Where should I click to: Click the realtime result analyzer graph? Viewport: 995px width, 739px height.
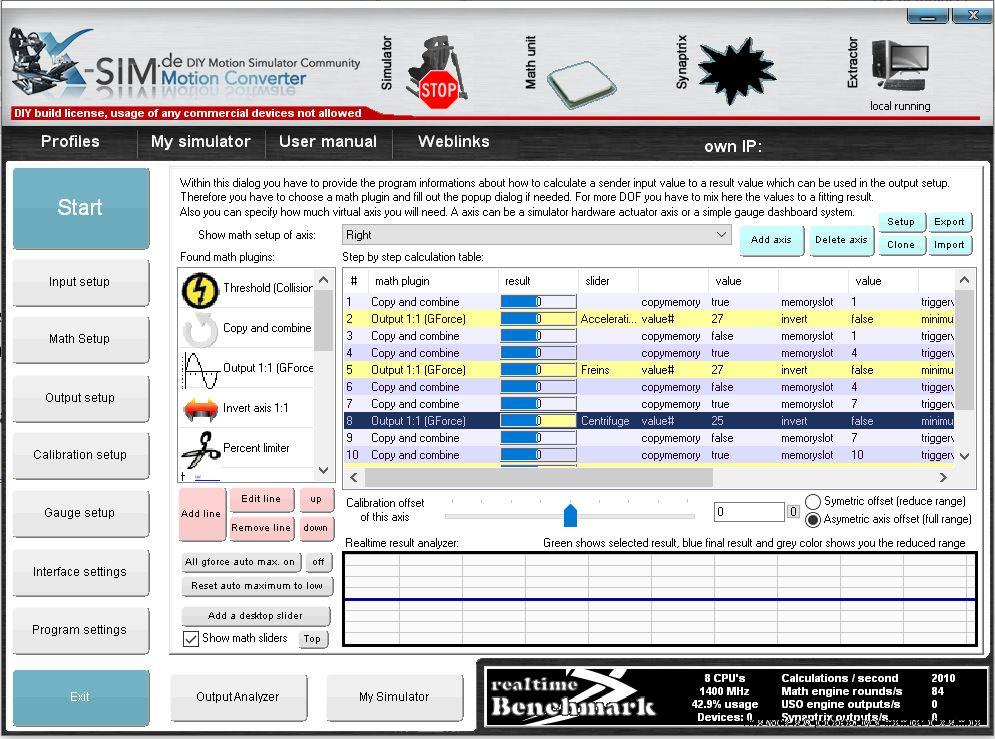tap(660, 599)
